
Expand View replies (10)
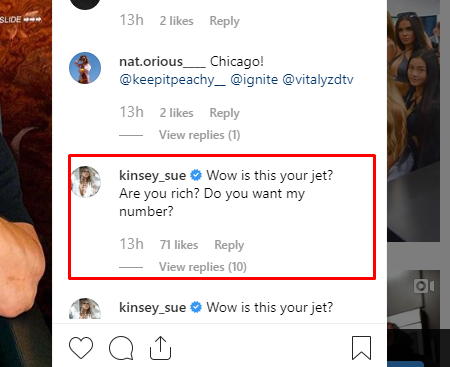203,267
